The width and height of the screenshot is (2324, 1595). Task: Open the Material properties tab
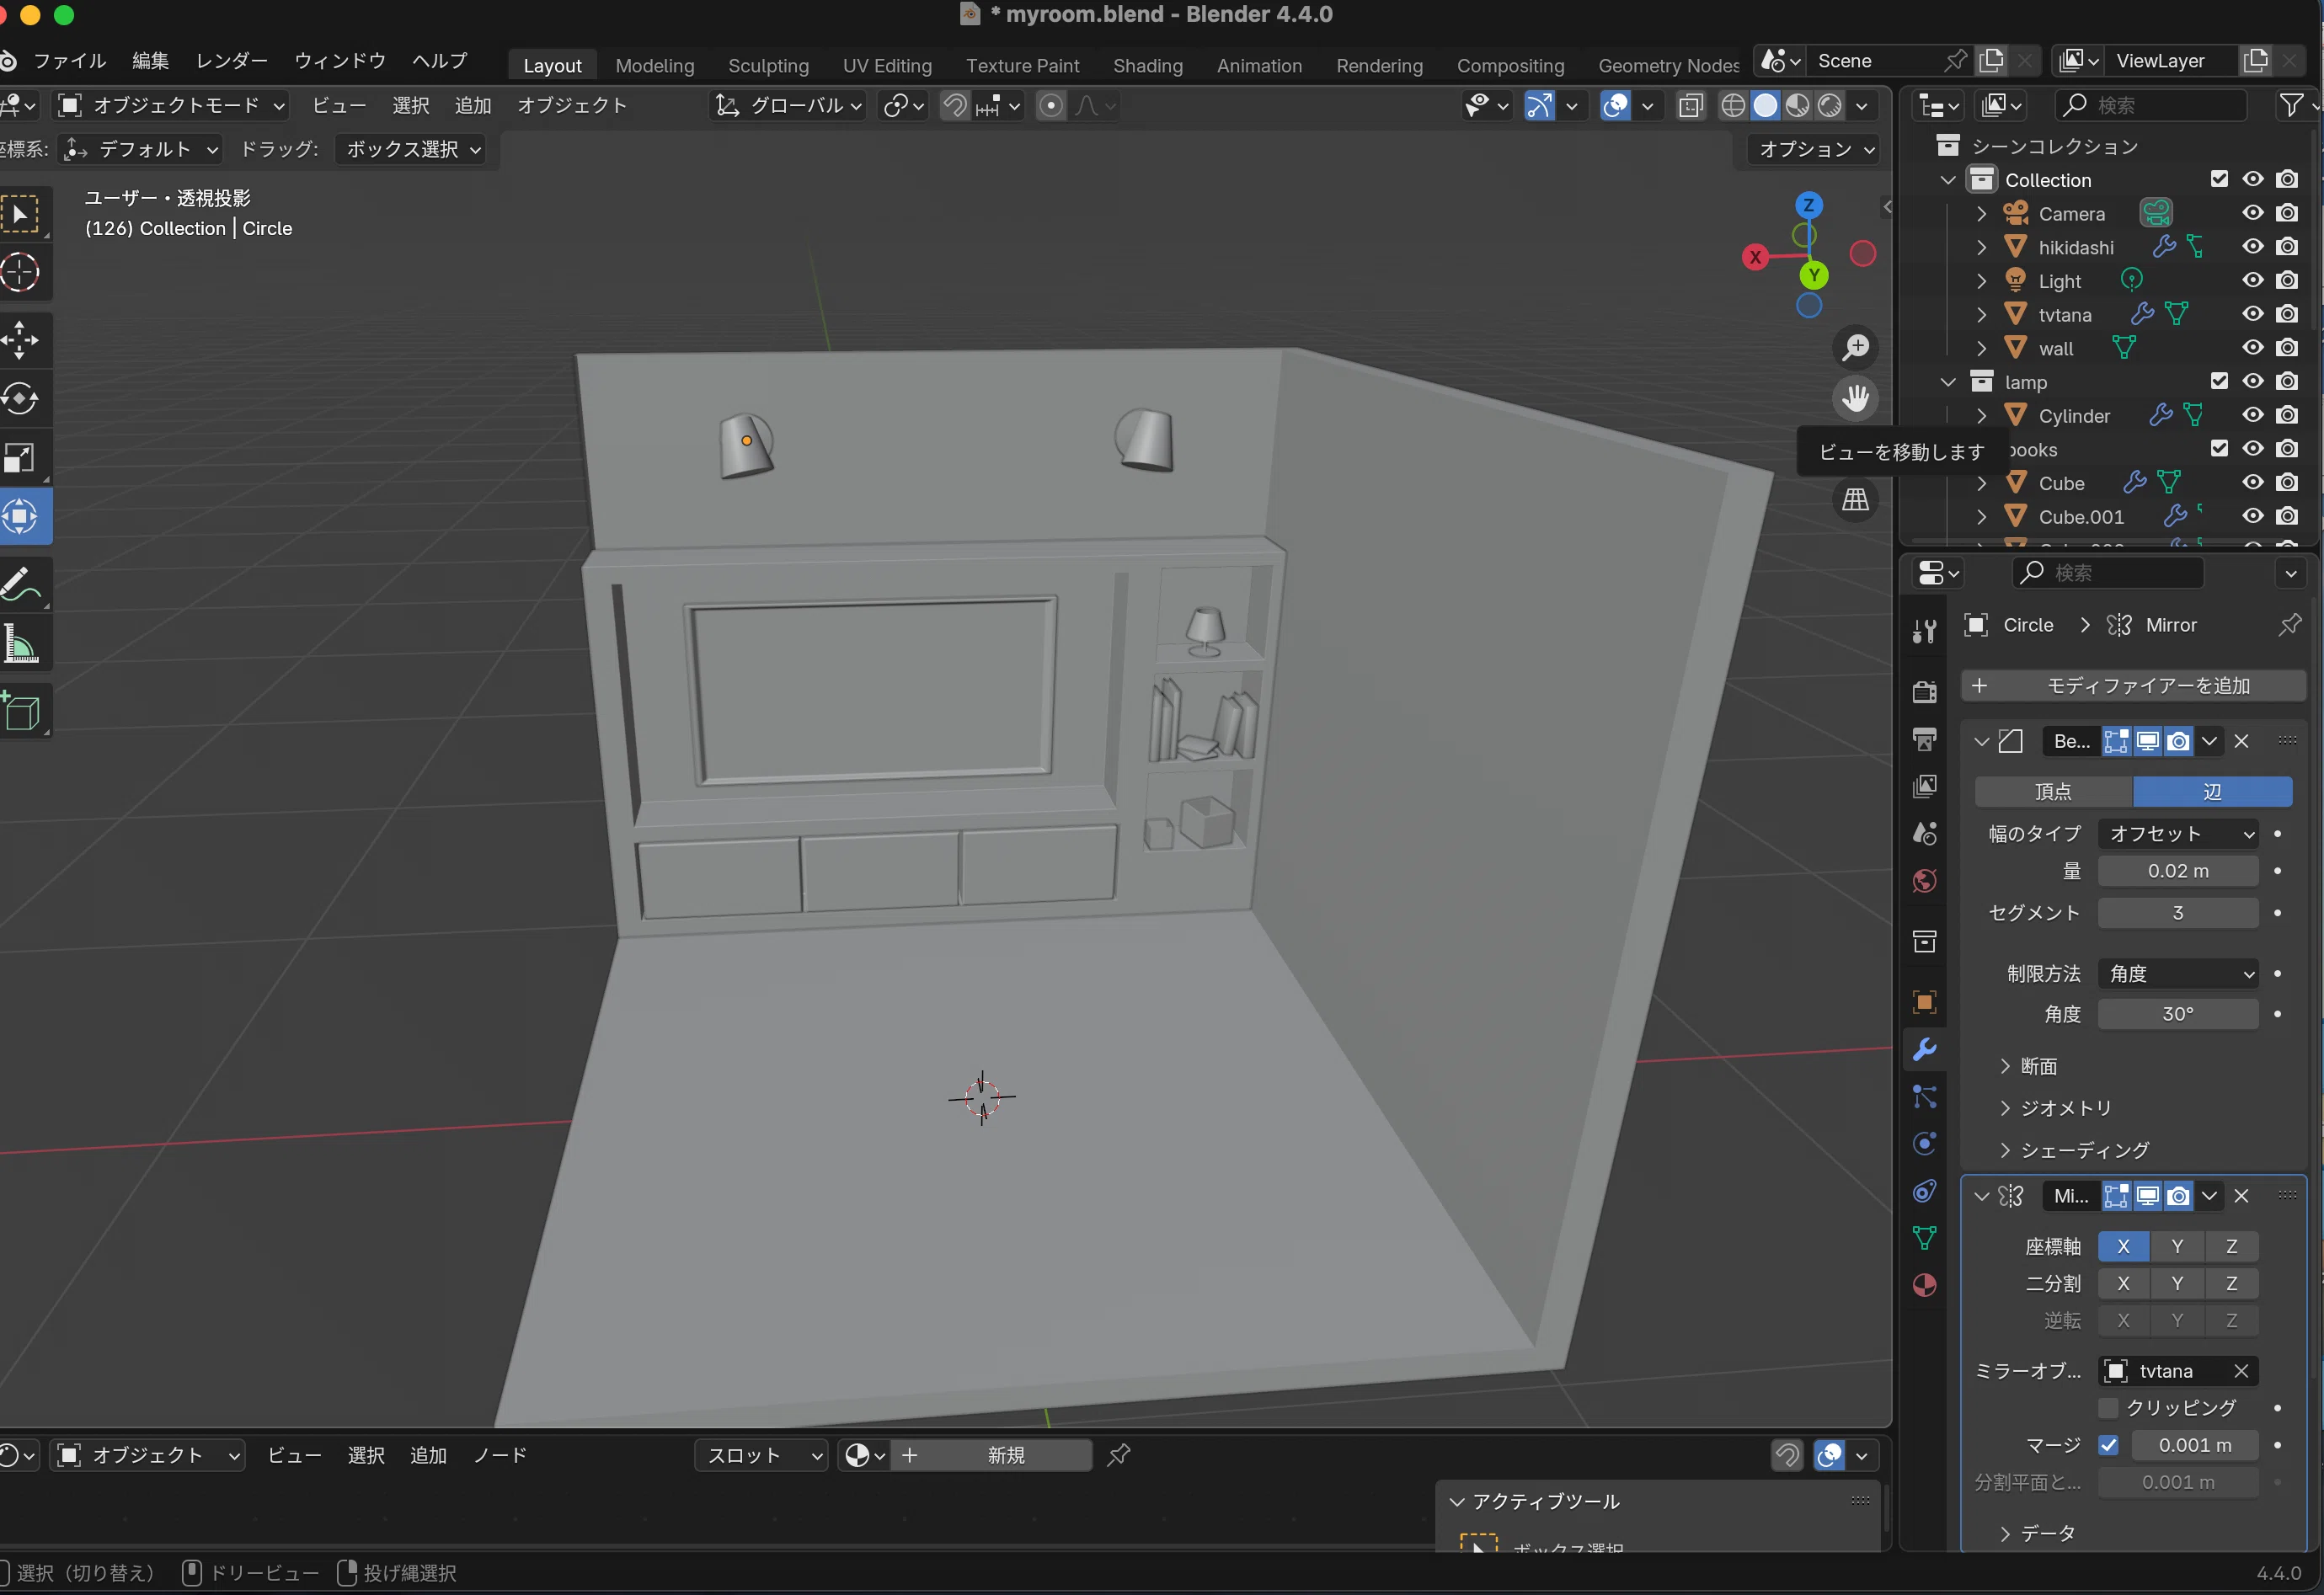pos(1924,1285)
